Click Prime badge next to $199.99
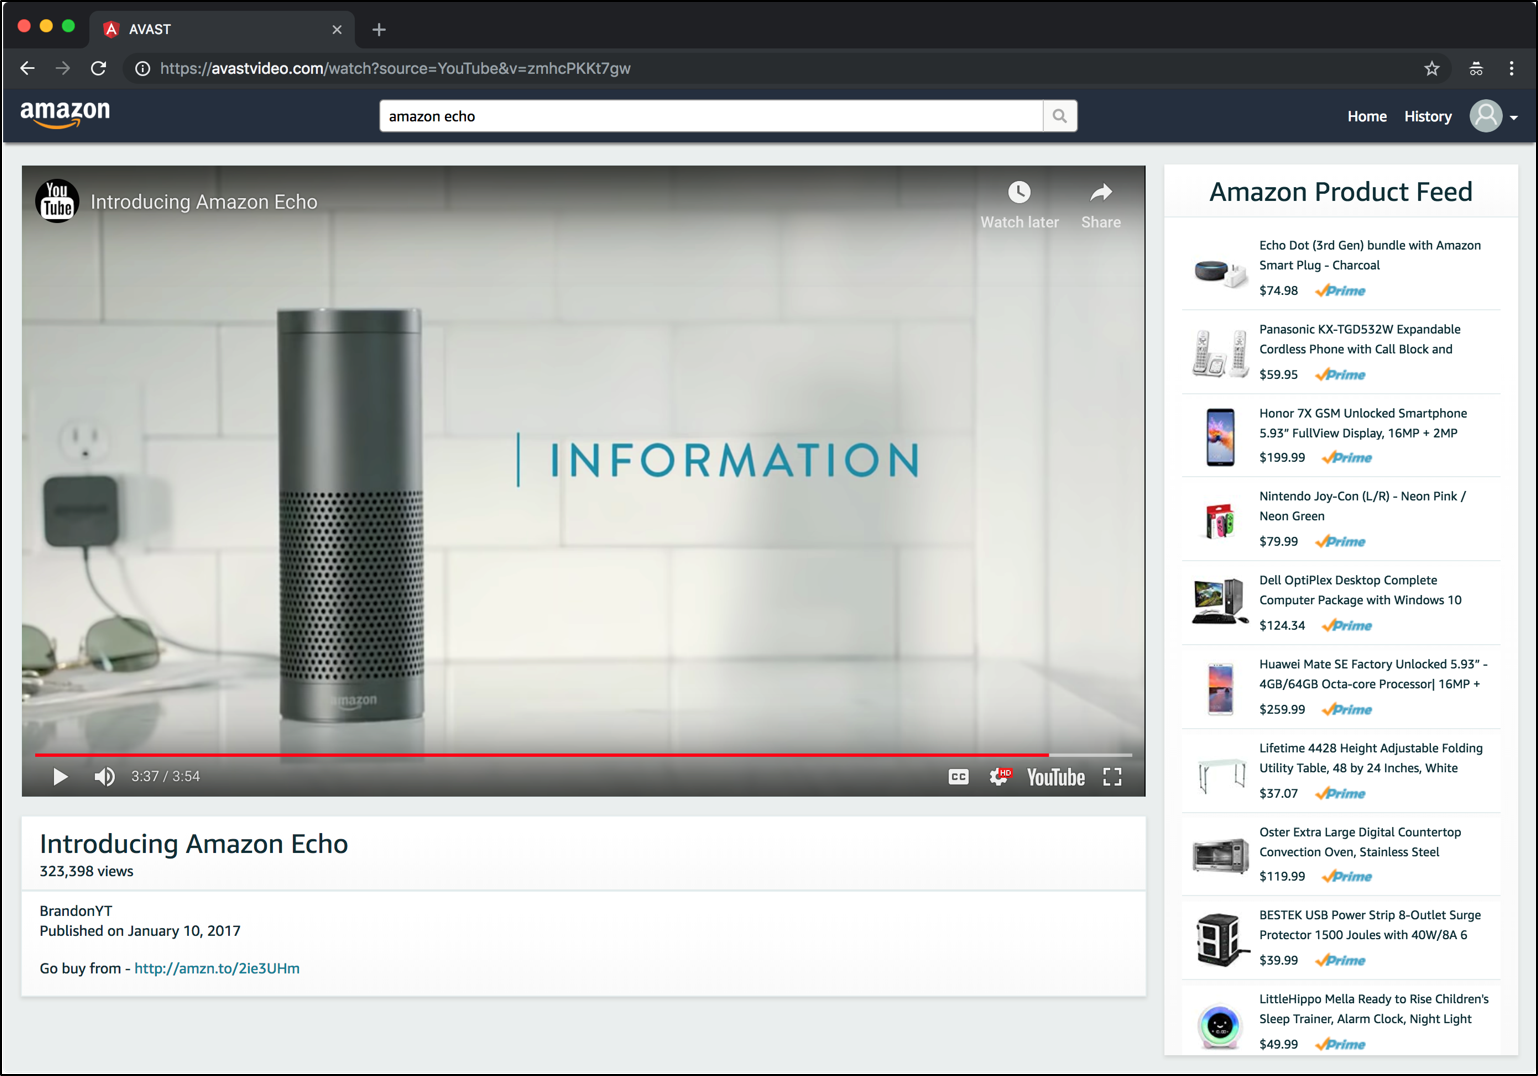This screenshot has height=1076, width=1538. click(x=1347, y=458)
